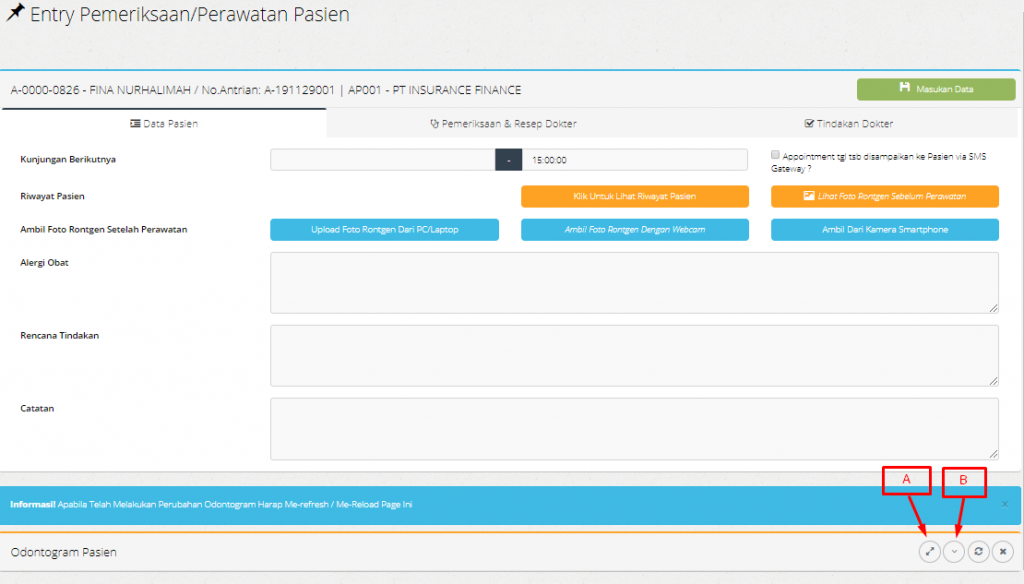The image size is (1024, 584).
Task: Open Klik Untuk Lihat Riwayat Pasien
Action: tap(634, 196)
